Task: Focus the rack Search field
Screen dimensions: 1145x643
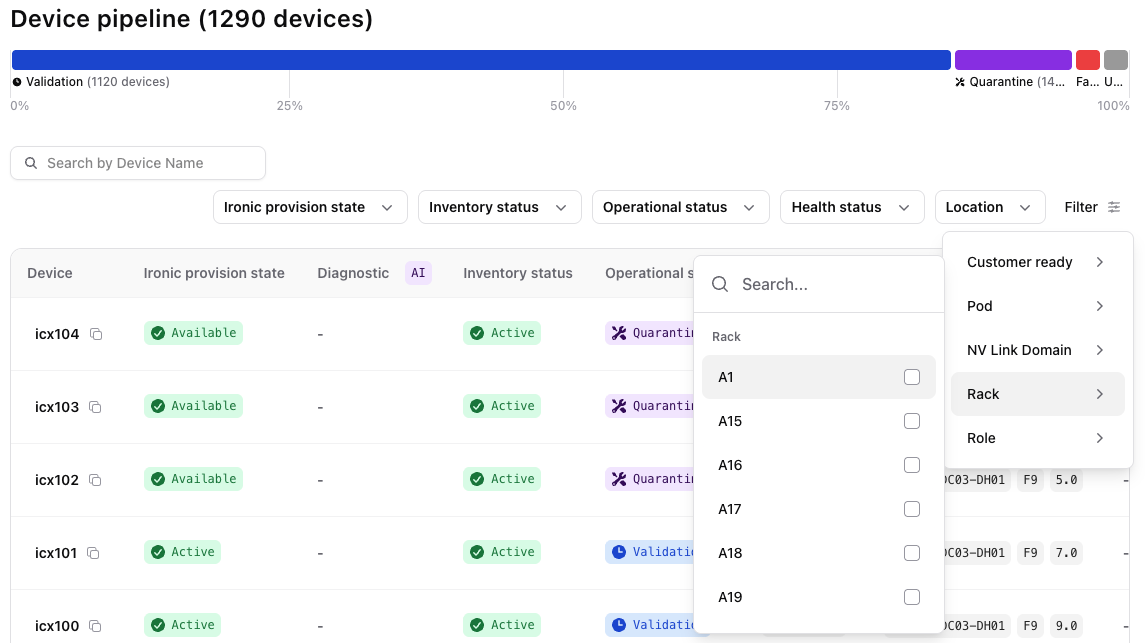Action: point(819,284)
